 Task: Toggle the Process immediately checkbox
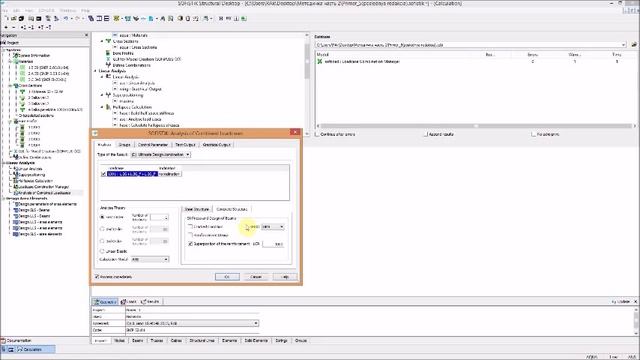pyautogui.click(x=97, y=277)
